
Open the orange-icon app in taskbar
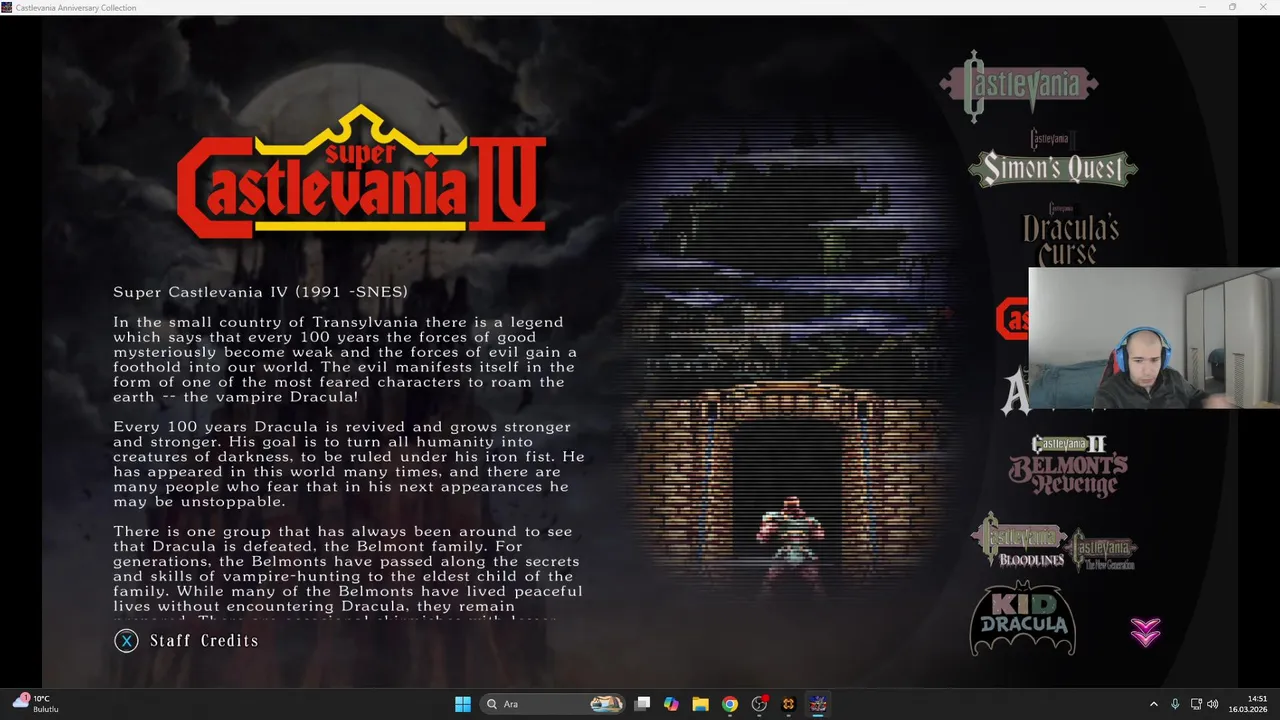[788, 704]
